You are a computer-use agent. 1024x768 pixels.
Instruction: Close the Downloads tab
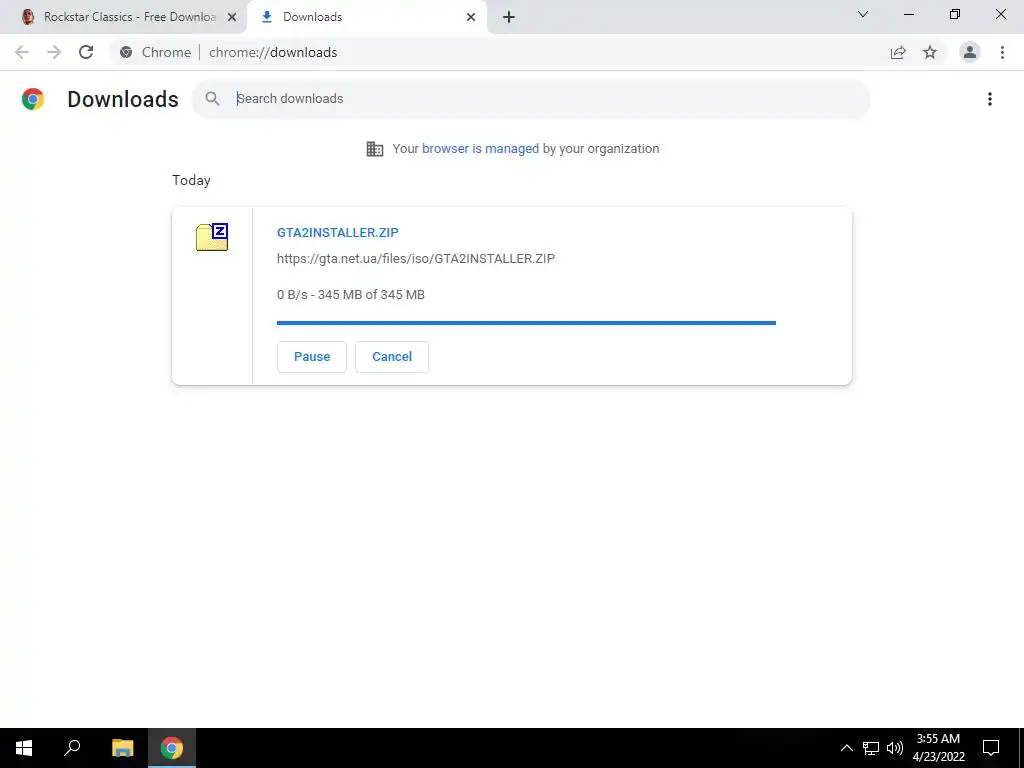click(471, 17)
